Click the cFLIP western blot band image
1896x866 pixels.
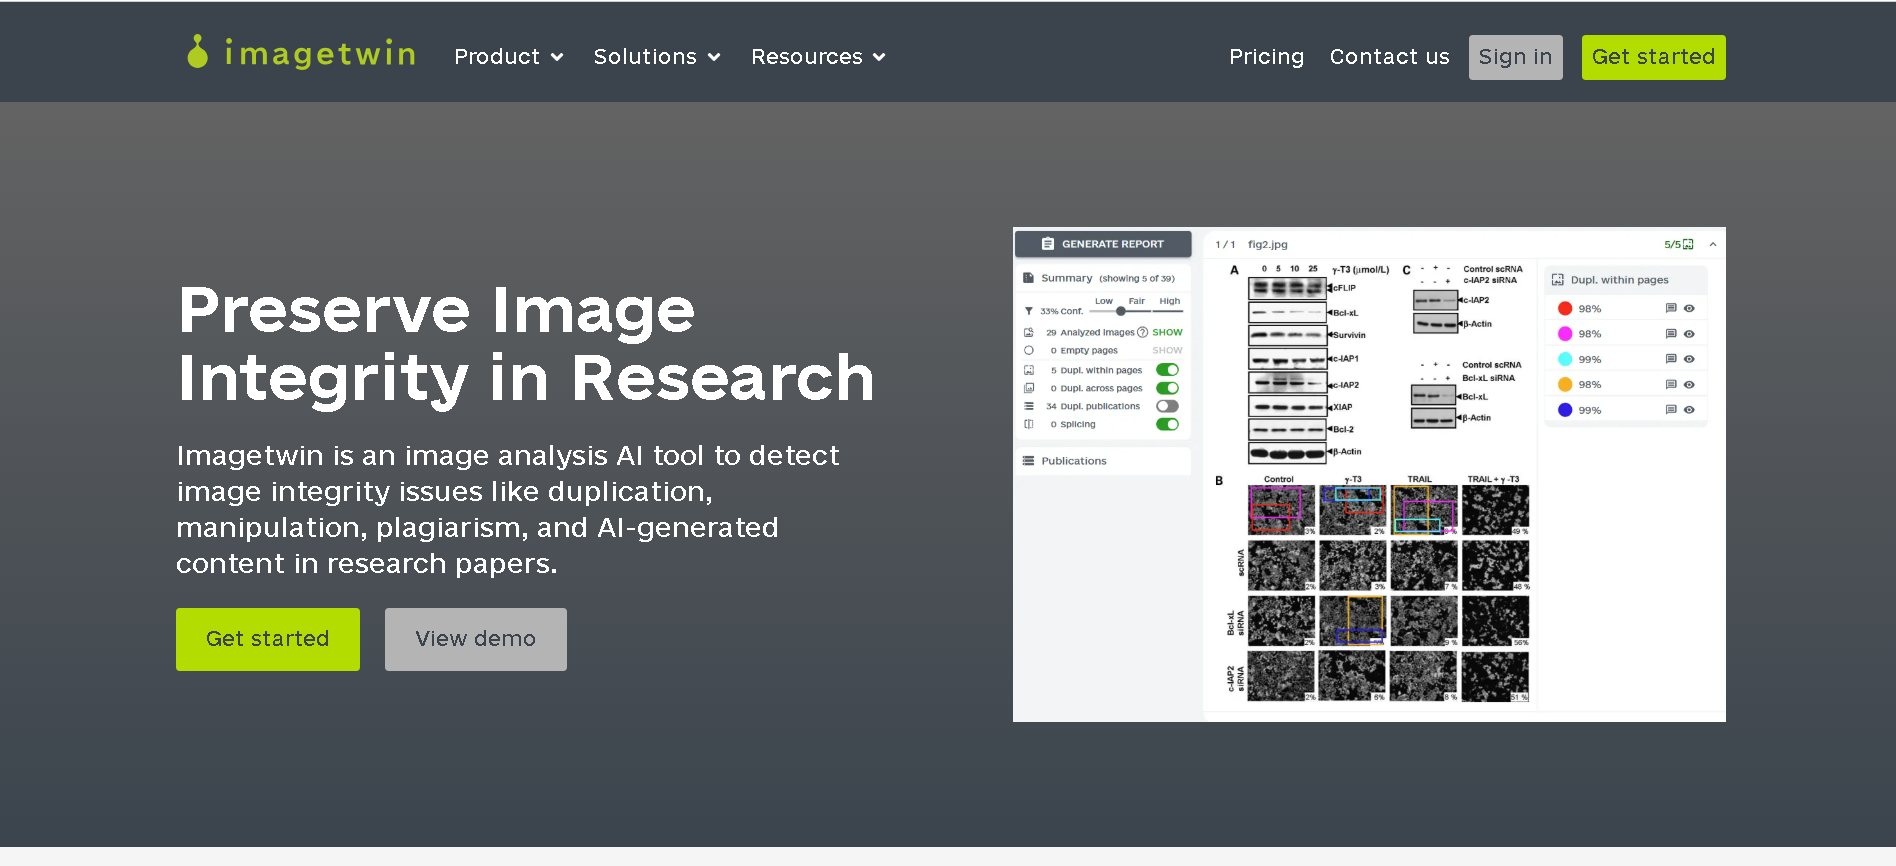(x=1288, y=288)
